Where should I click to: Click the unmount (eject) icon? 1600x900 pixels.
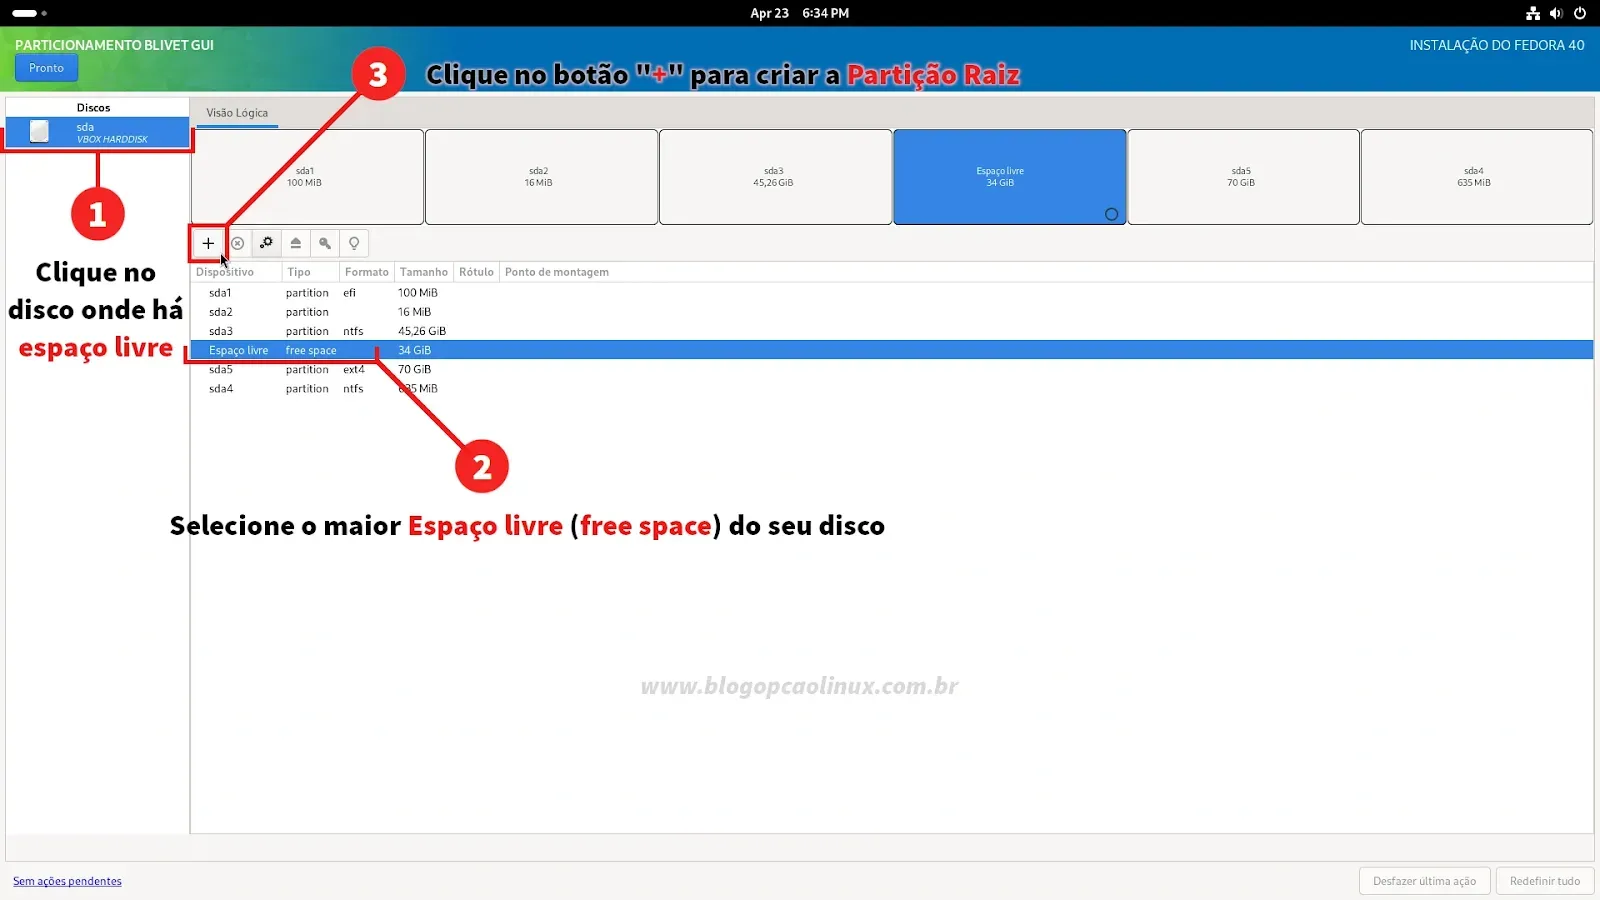pyautogui.click(x=295, y=243)
